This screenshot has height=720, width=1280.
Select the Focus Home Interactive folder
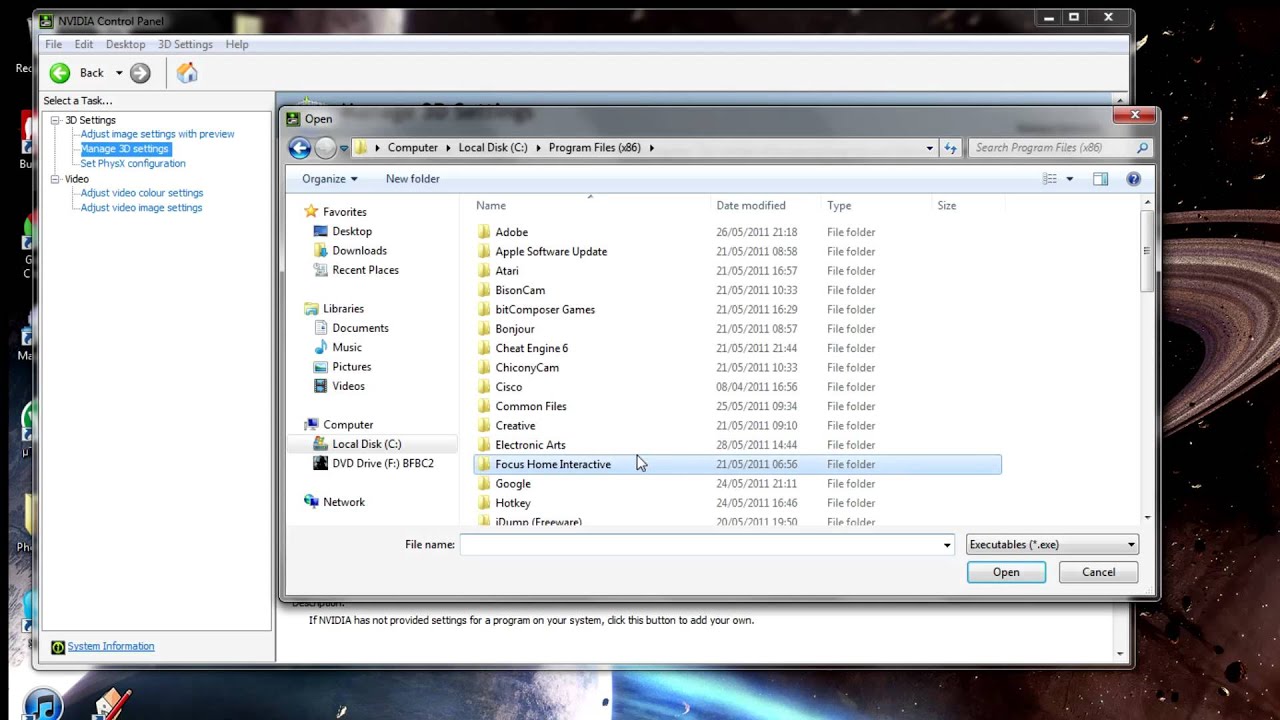click(x=737, y=464)
